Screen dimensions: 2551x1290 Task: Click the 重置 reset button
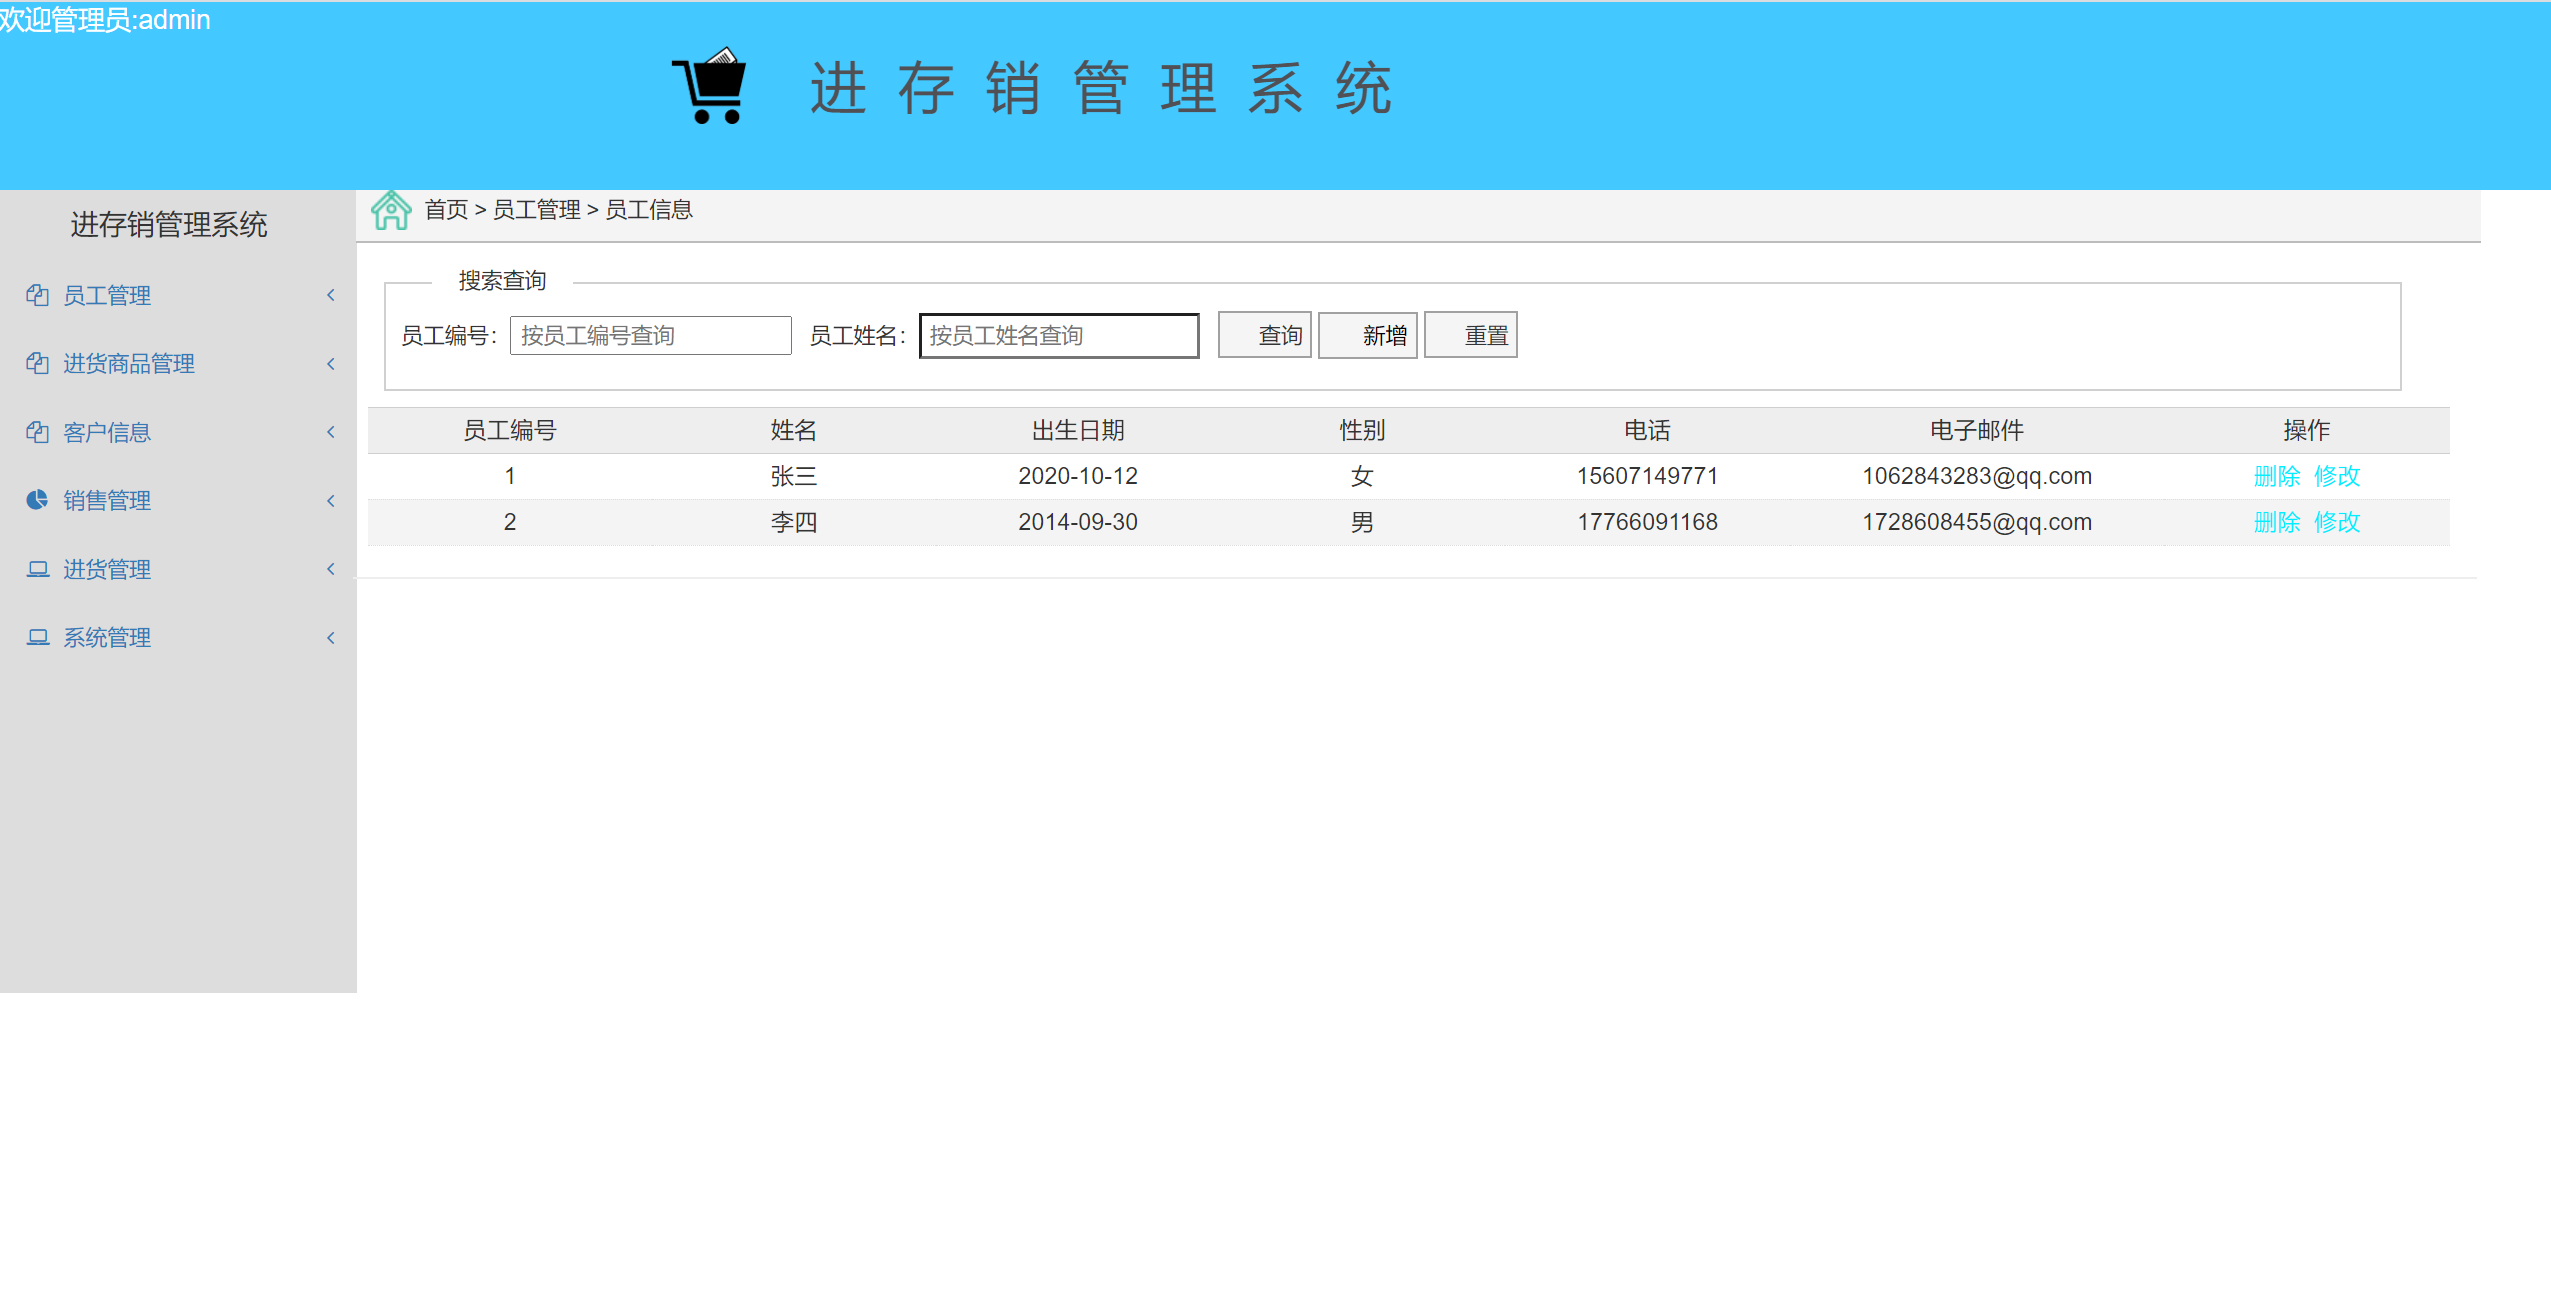click(x=1470, y=335)
